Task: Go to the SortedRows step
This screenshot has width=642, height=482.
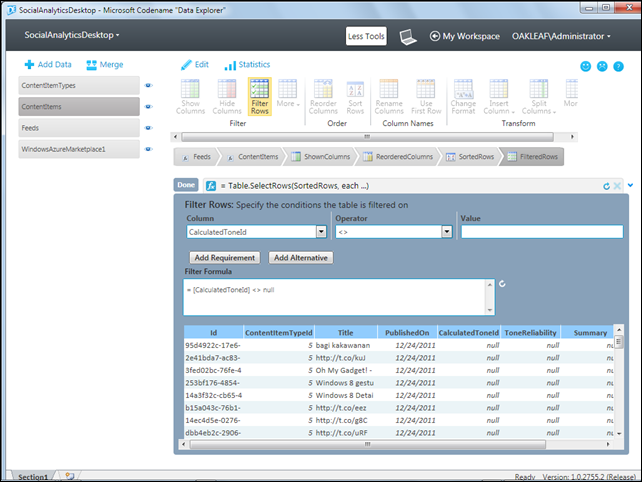Action: pos(470,157)
